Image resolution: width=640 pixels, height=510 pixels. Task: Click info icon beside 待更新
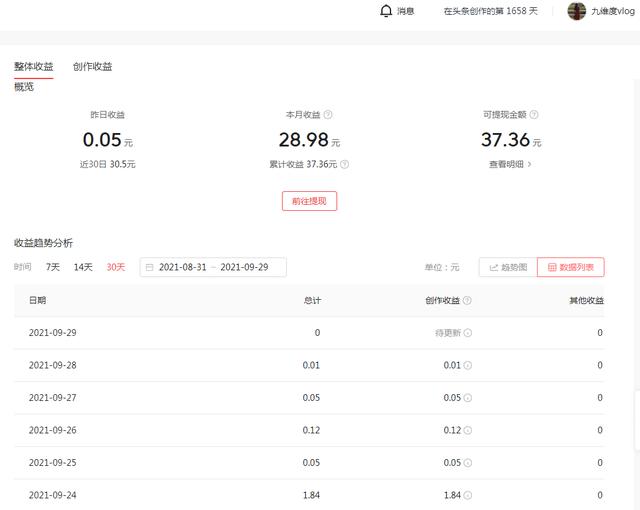[468, 333]
